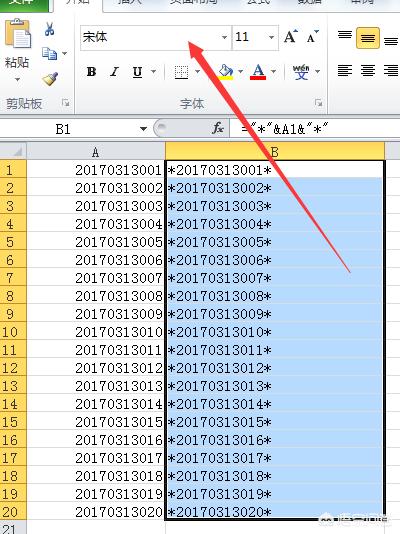The width and height of the screenshot is (400, 534).
Task: Click the red font color A
Action: click(258, 72)
